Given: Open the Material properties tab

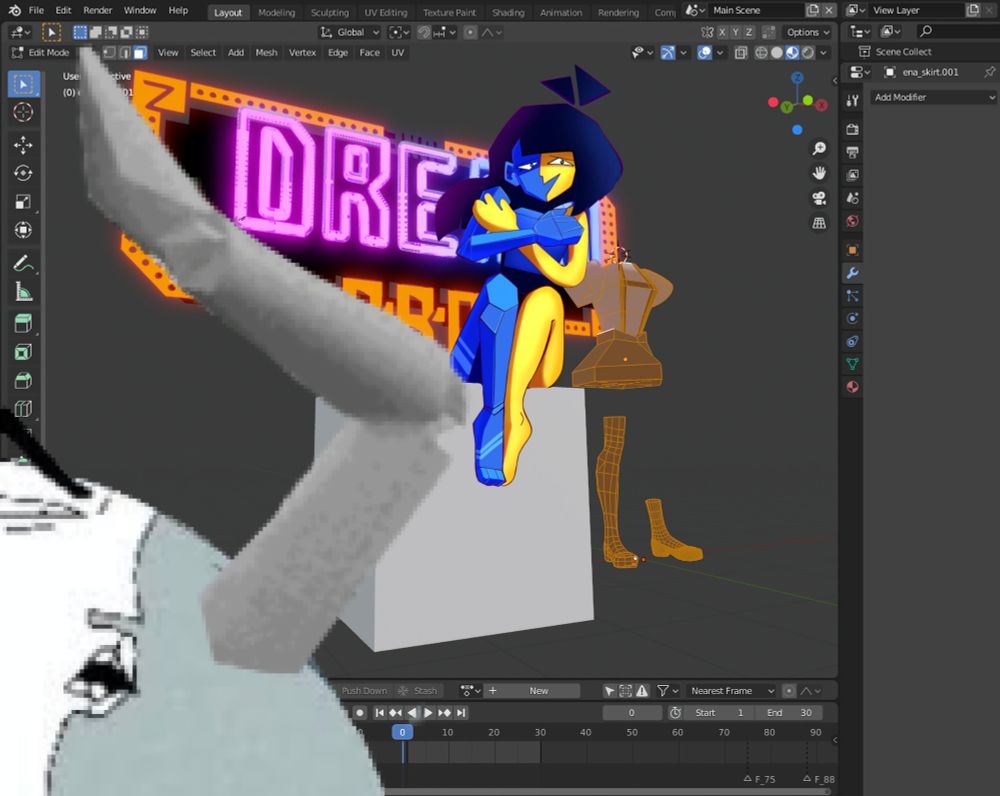Looking at the screenshot, I should point(852,387).
